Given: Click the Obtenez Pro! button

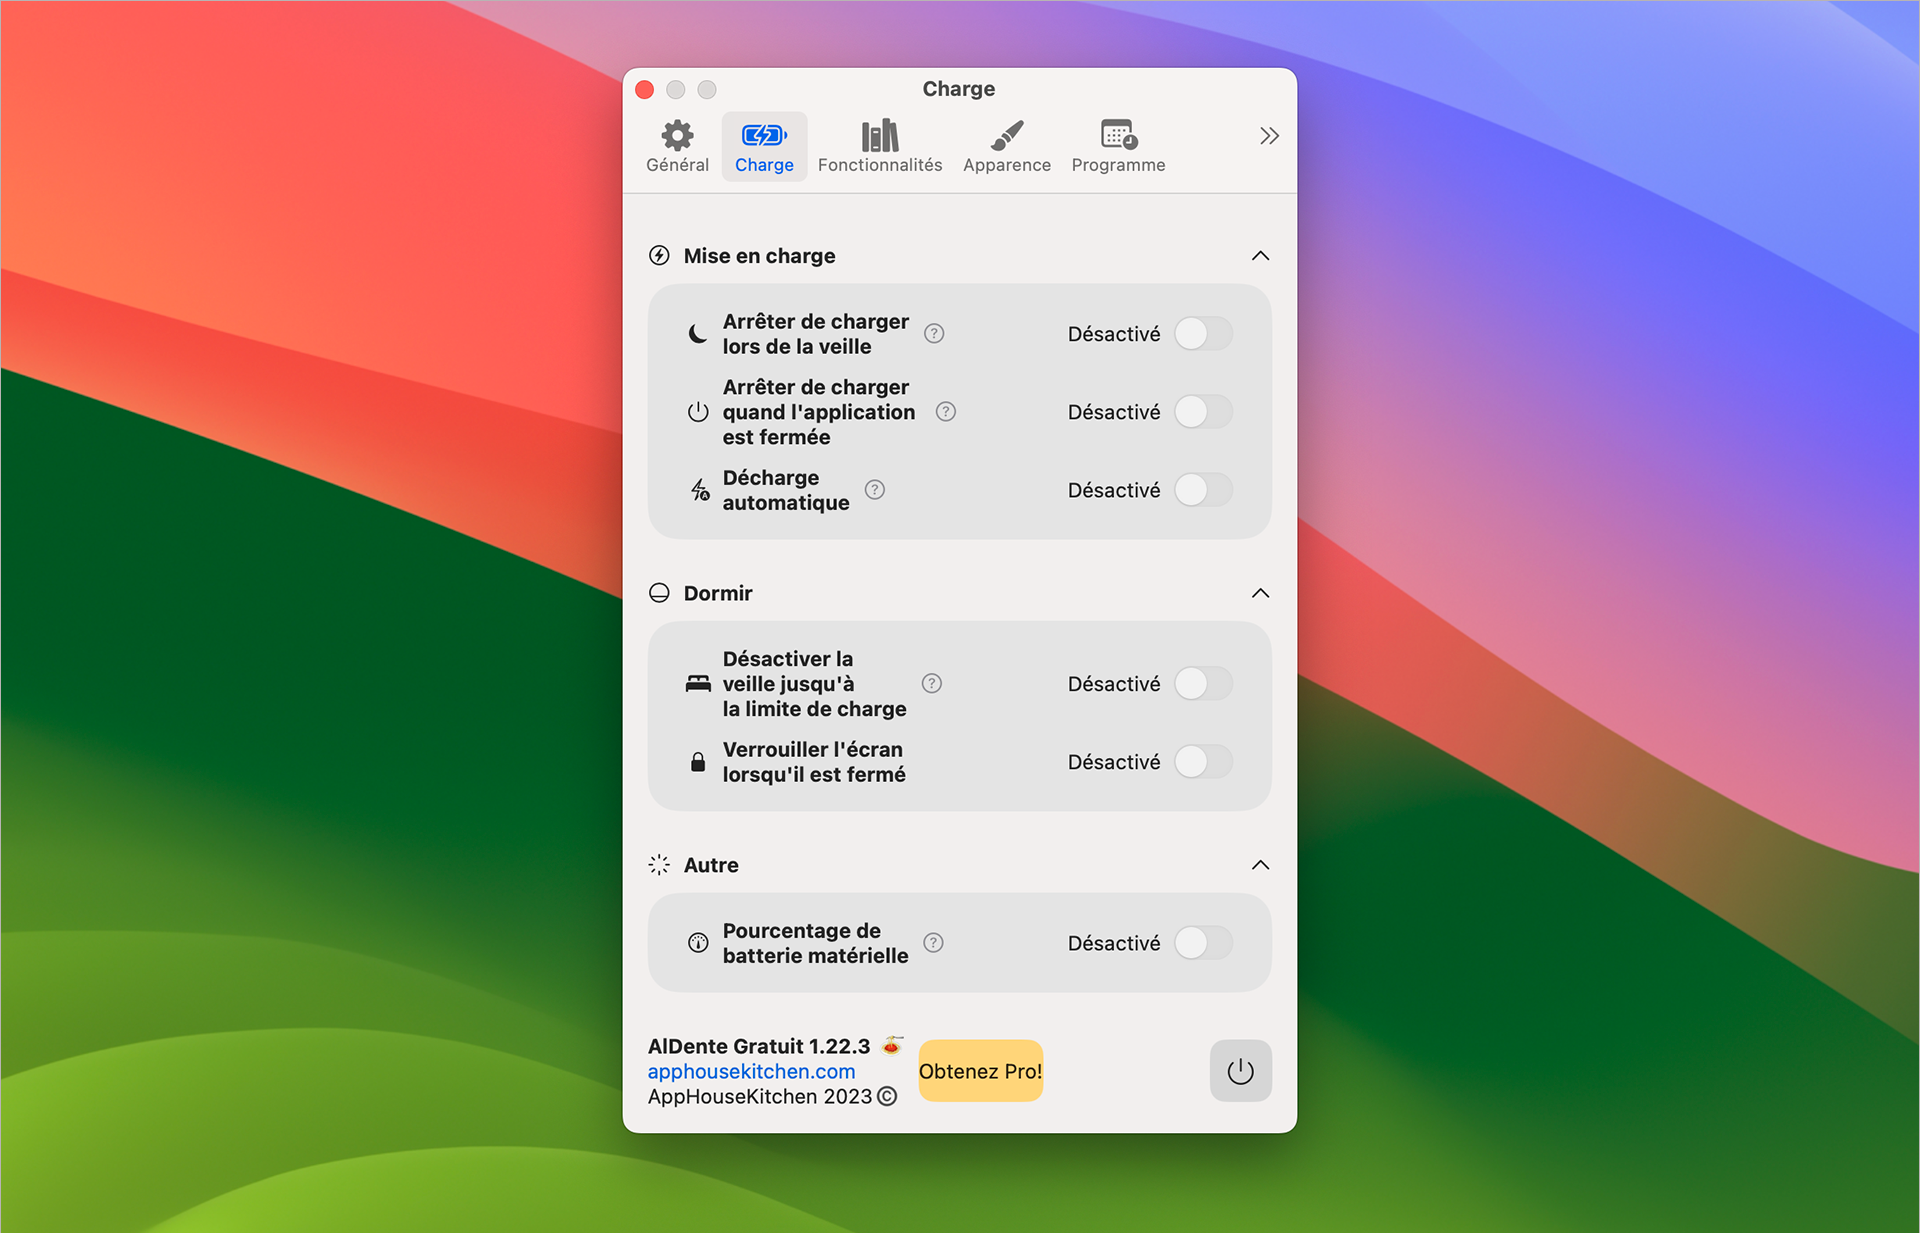Looking at the screenshot, I should 980,1071.
